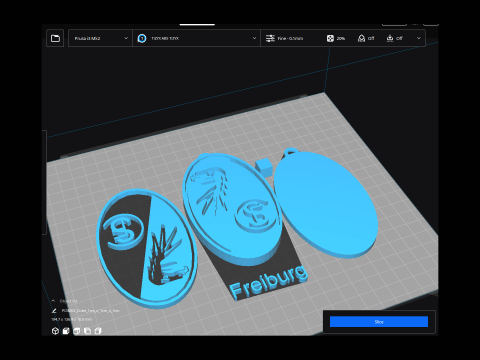
Task: Switch to 3D perspective view cube icon
Action: pyautogui.click(x=55, y=331)
